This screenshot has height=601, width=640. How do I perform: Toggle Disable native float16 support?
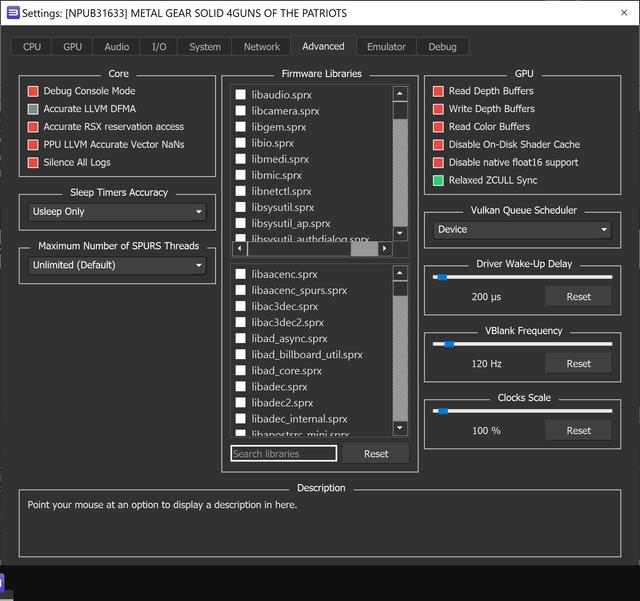coord(438,162)
